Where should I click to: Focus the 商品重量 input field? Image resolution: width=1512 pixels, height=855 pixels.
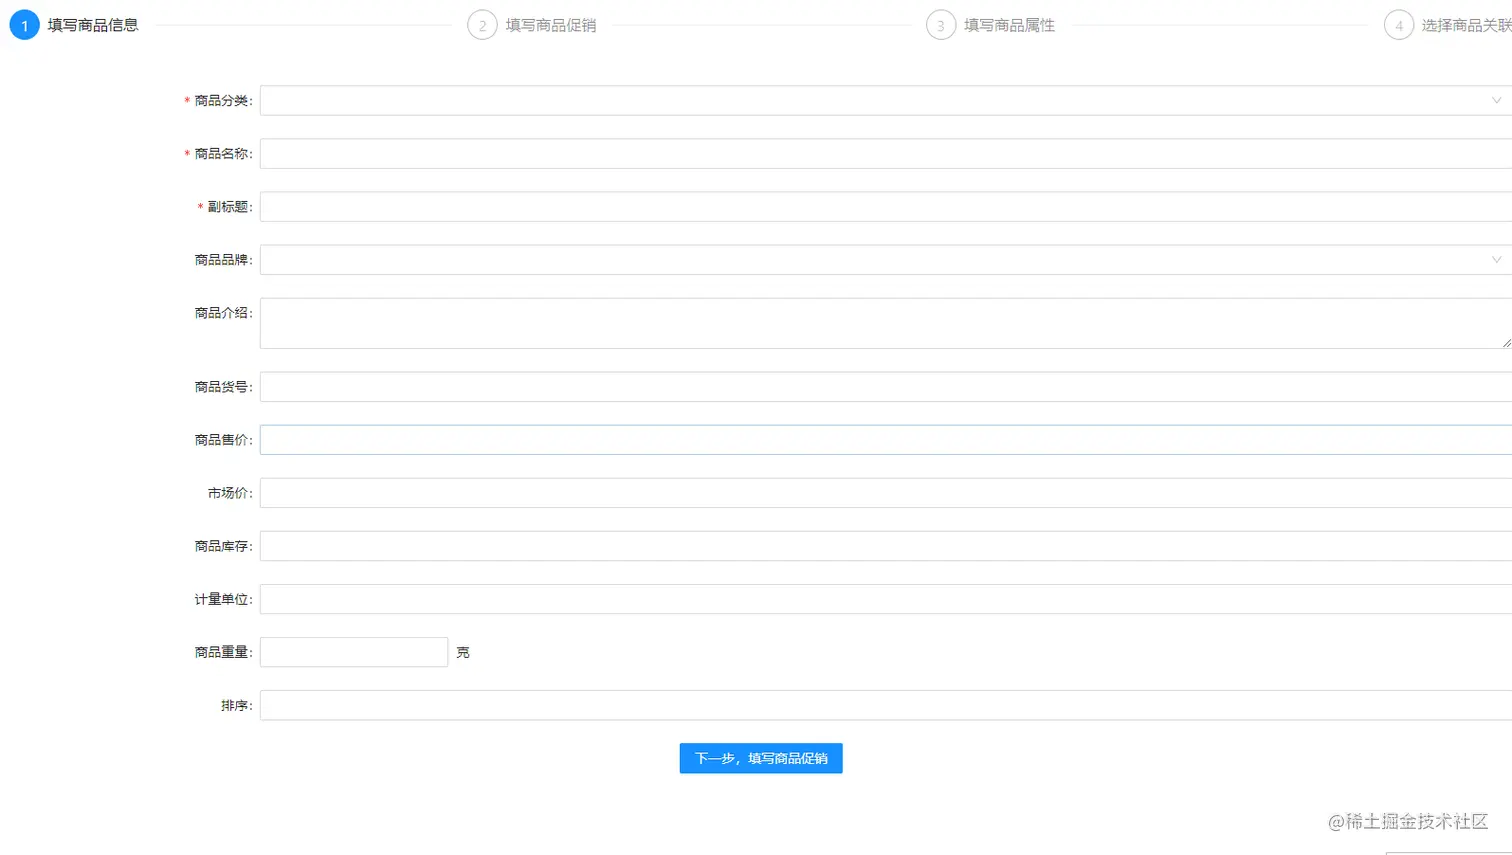(x=354, y=652)
